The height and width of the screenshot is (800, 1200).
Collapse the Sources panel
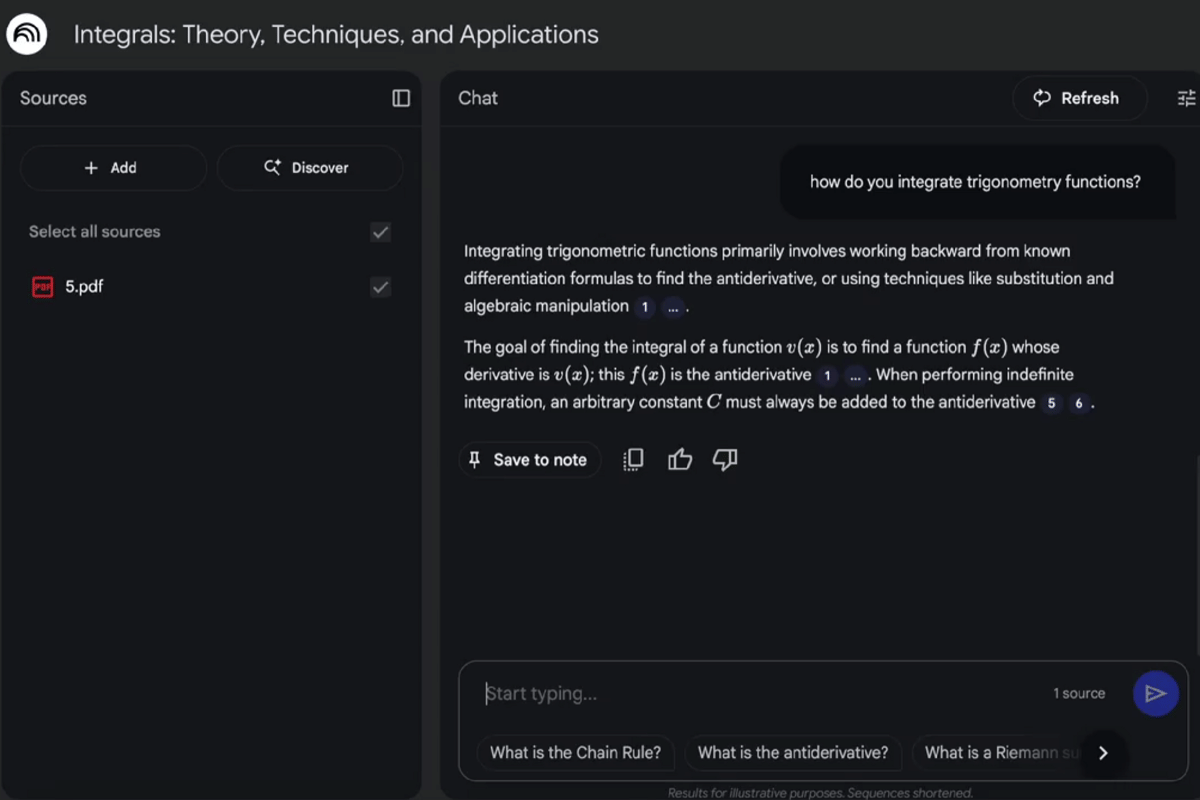click(x=401, y=98)
